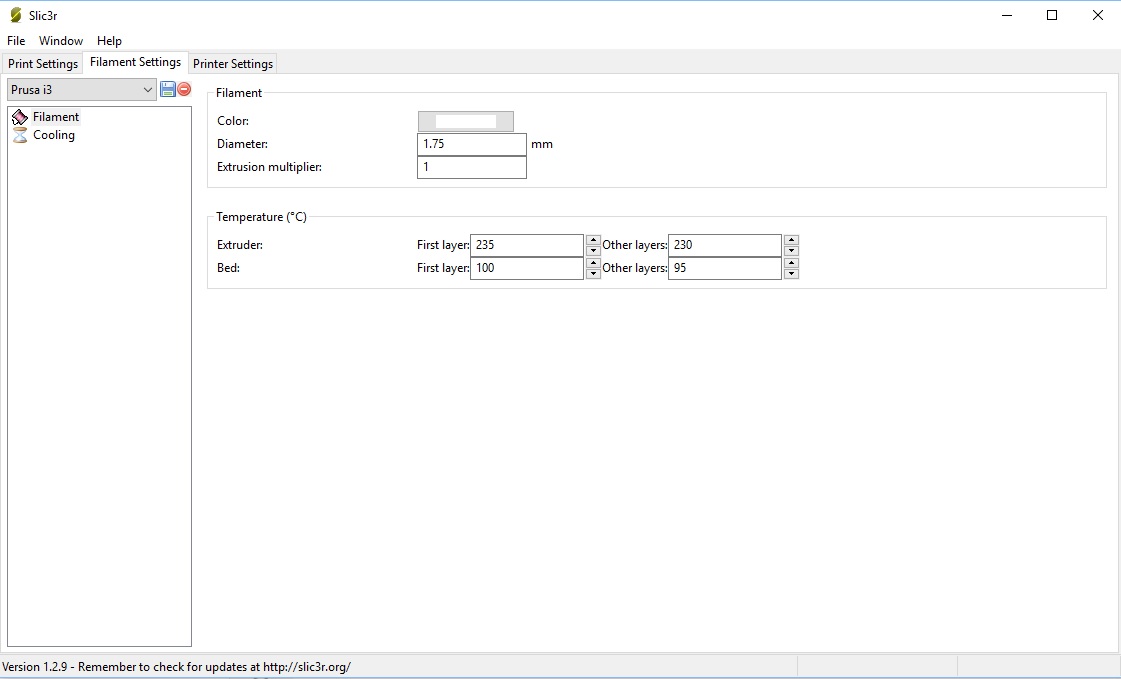Screen dimensions: 1121x679
Task: Increase bed first layer temperature
Action: point(593,263)
